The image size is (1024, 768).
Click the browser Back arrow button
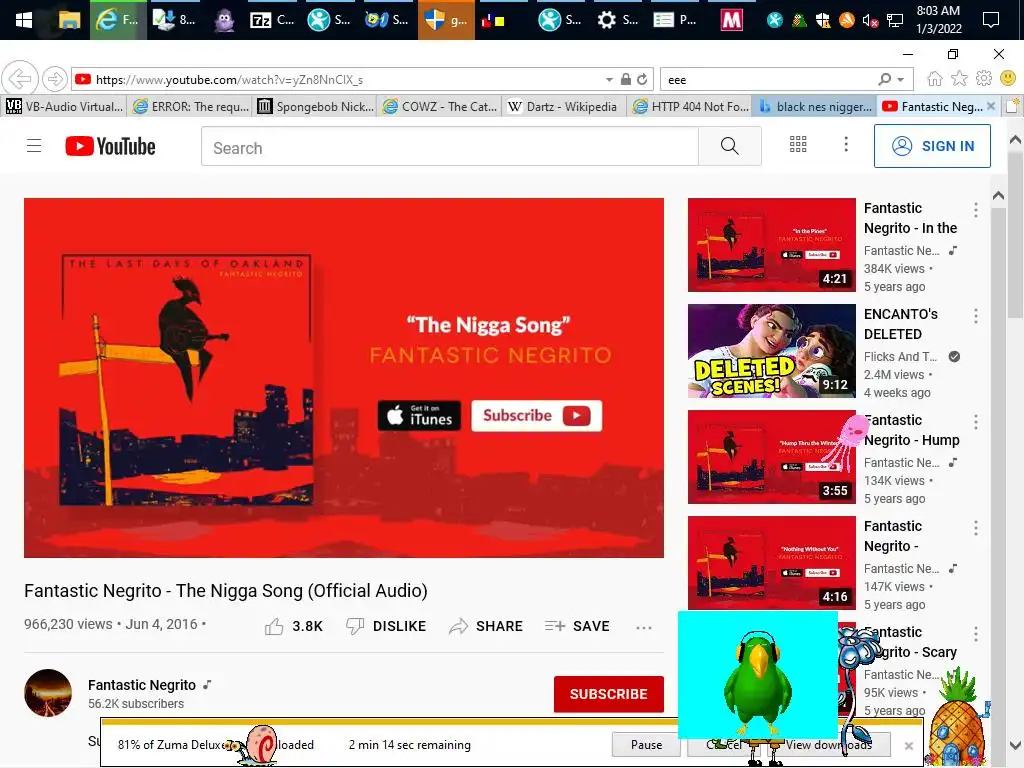click(20, 79)
